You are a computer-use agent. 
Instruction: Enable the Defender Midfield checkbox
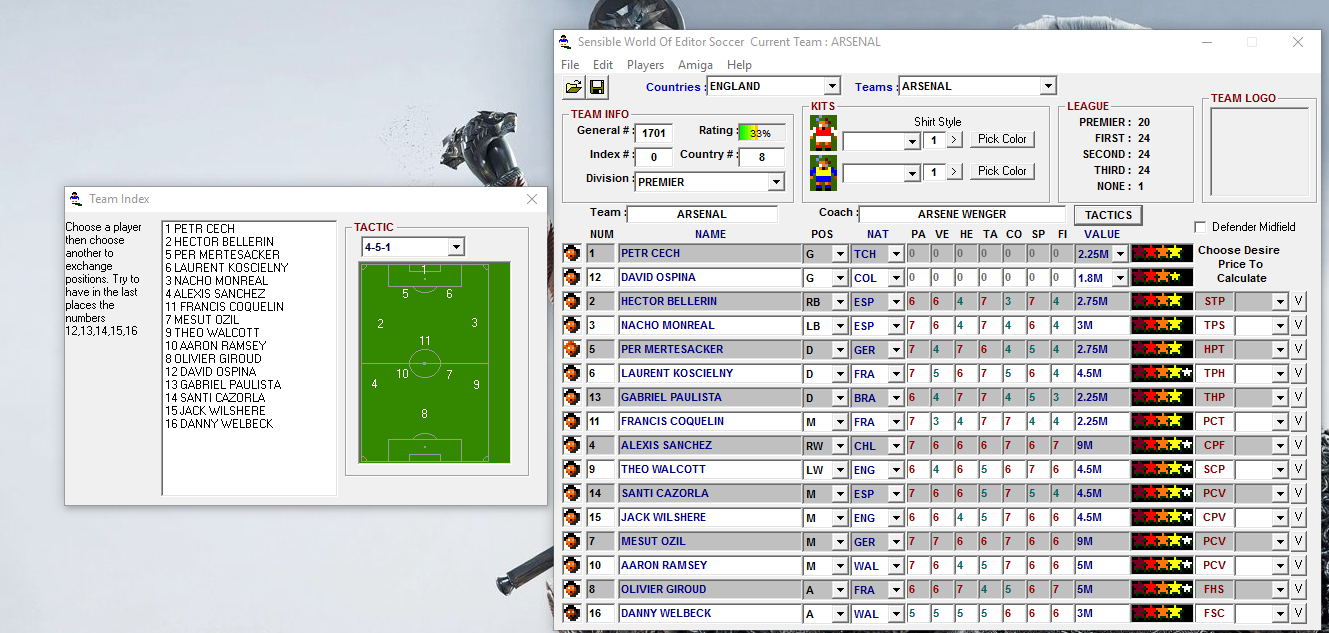pyautogui.click(x=1201, y=227)
